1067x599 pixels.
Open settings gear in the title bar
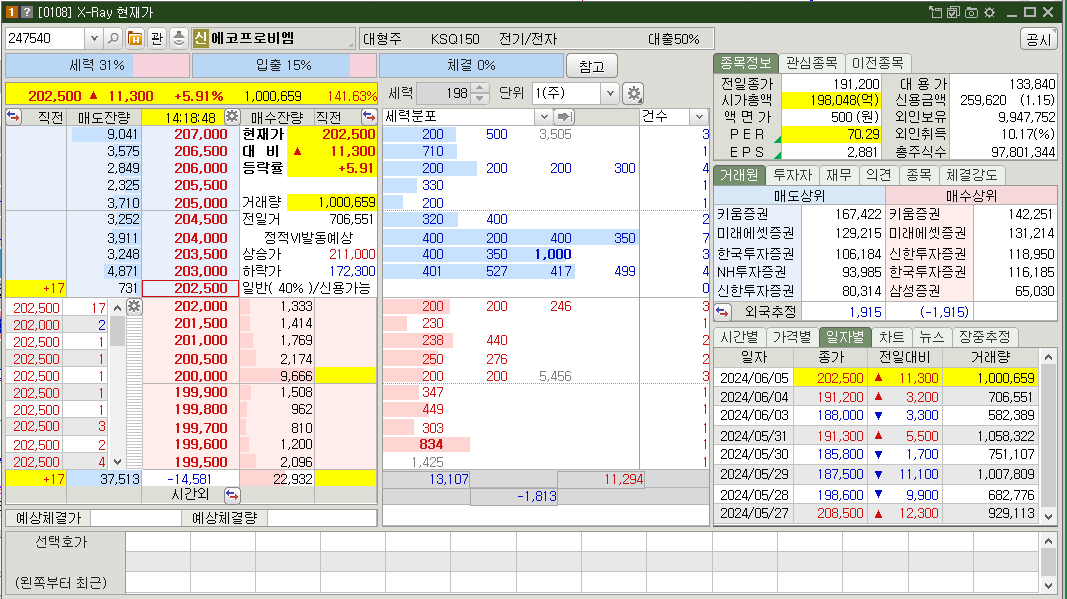pyautogui.click(x=989, y=12)
